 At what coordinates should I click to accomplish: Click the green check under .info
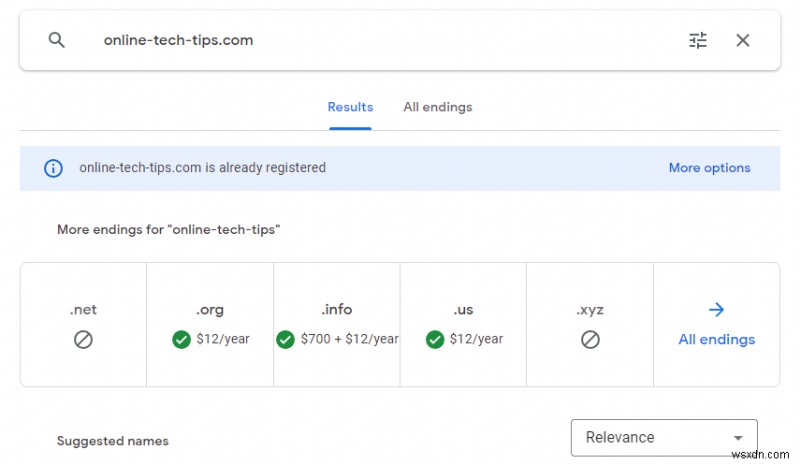click(285, 339)
